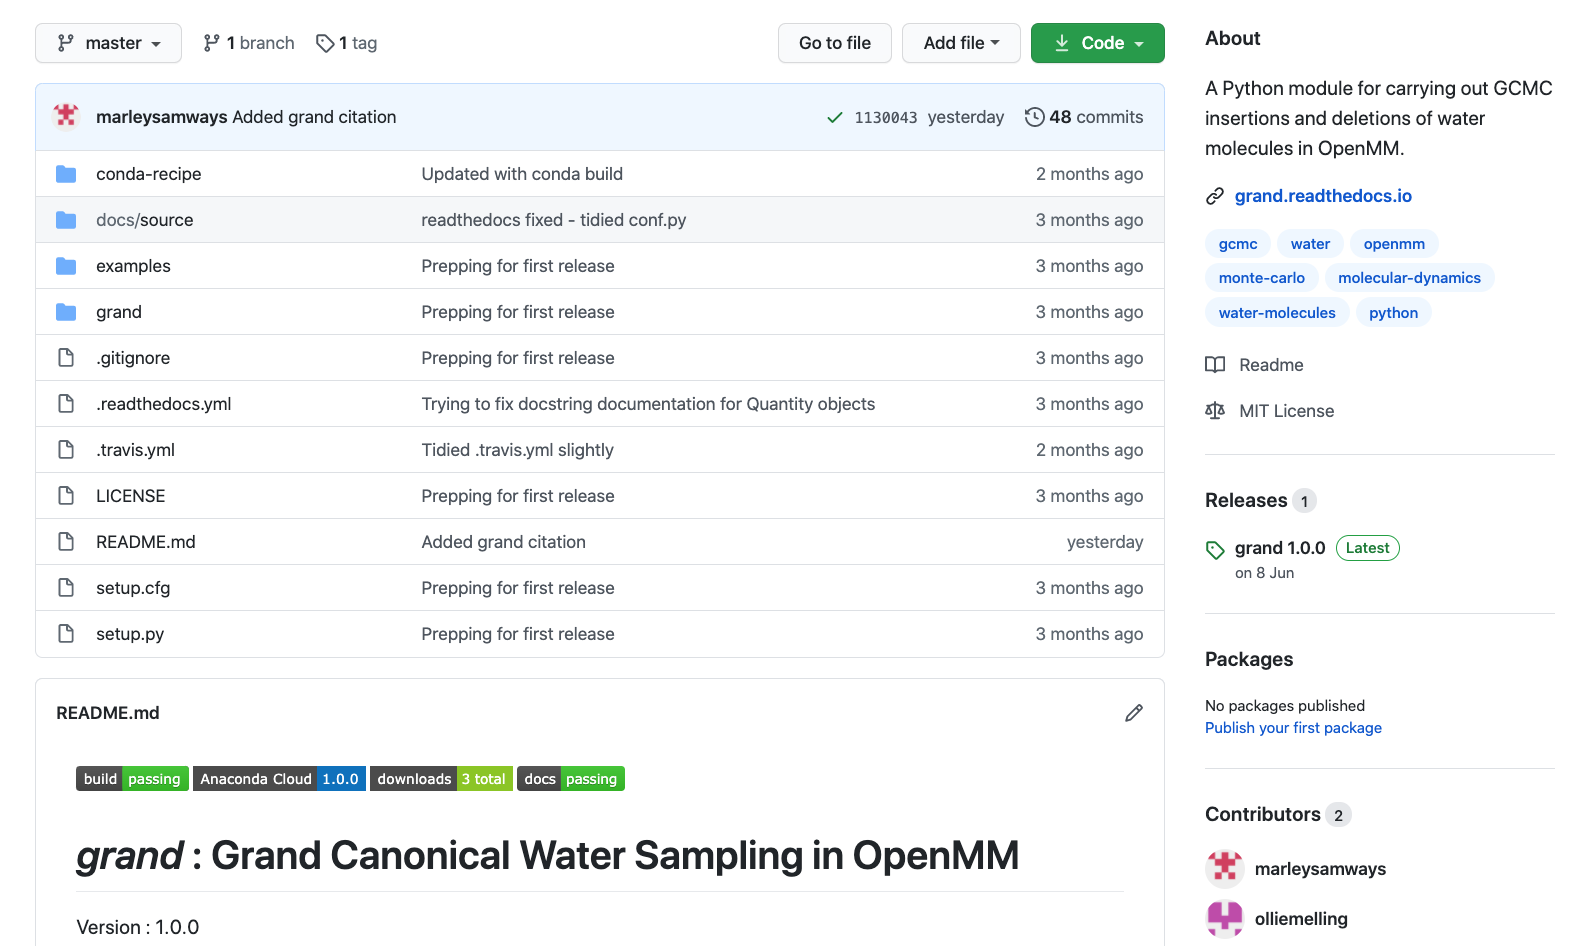Click the grand 1.0.0 release tag icon
The image size is (1577, 946).
[1215, 549]
